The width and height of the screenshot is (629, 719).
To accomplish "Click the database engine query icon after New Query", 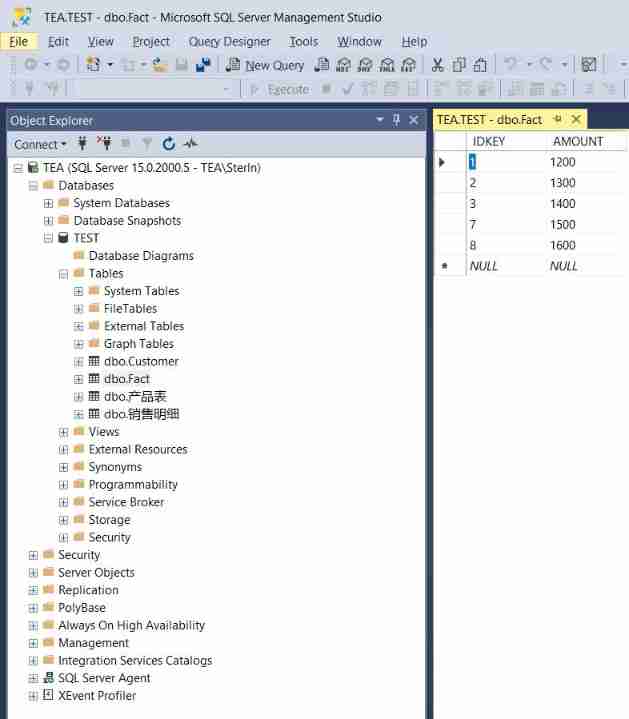I will coord(322,65).
